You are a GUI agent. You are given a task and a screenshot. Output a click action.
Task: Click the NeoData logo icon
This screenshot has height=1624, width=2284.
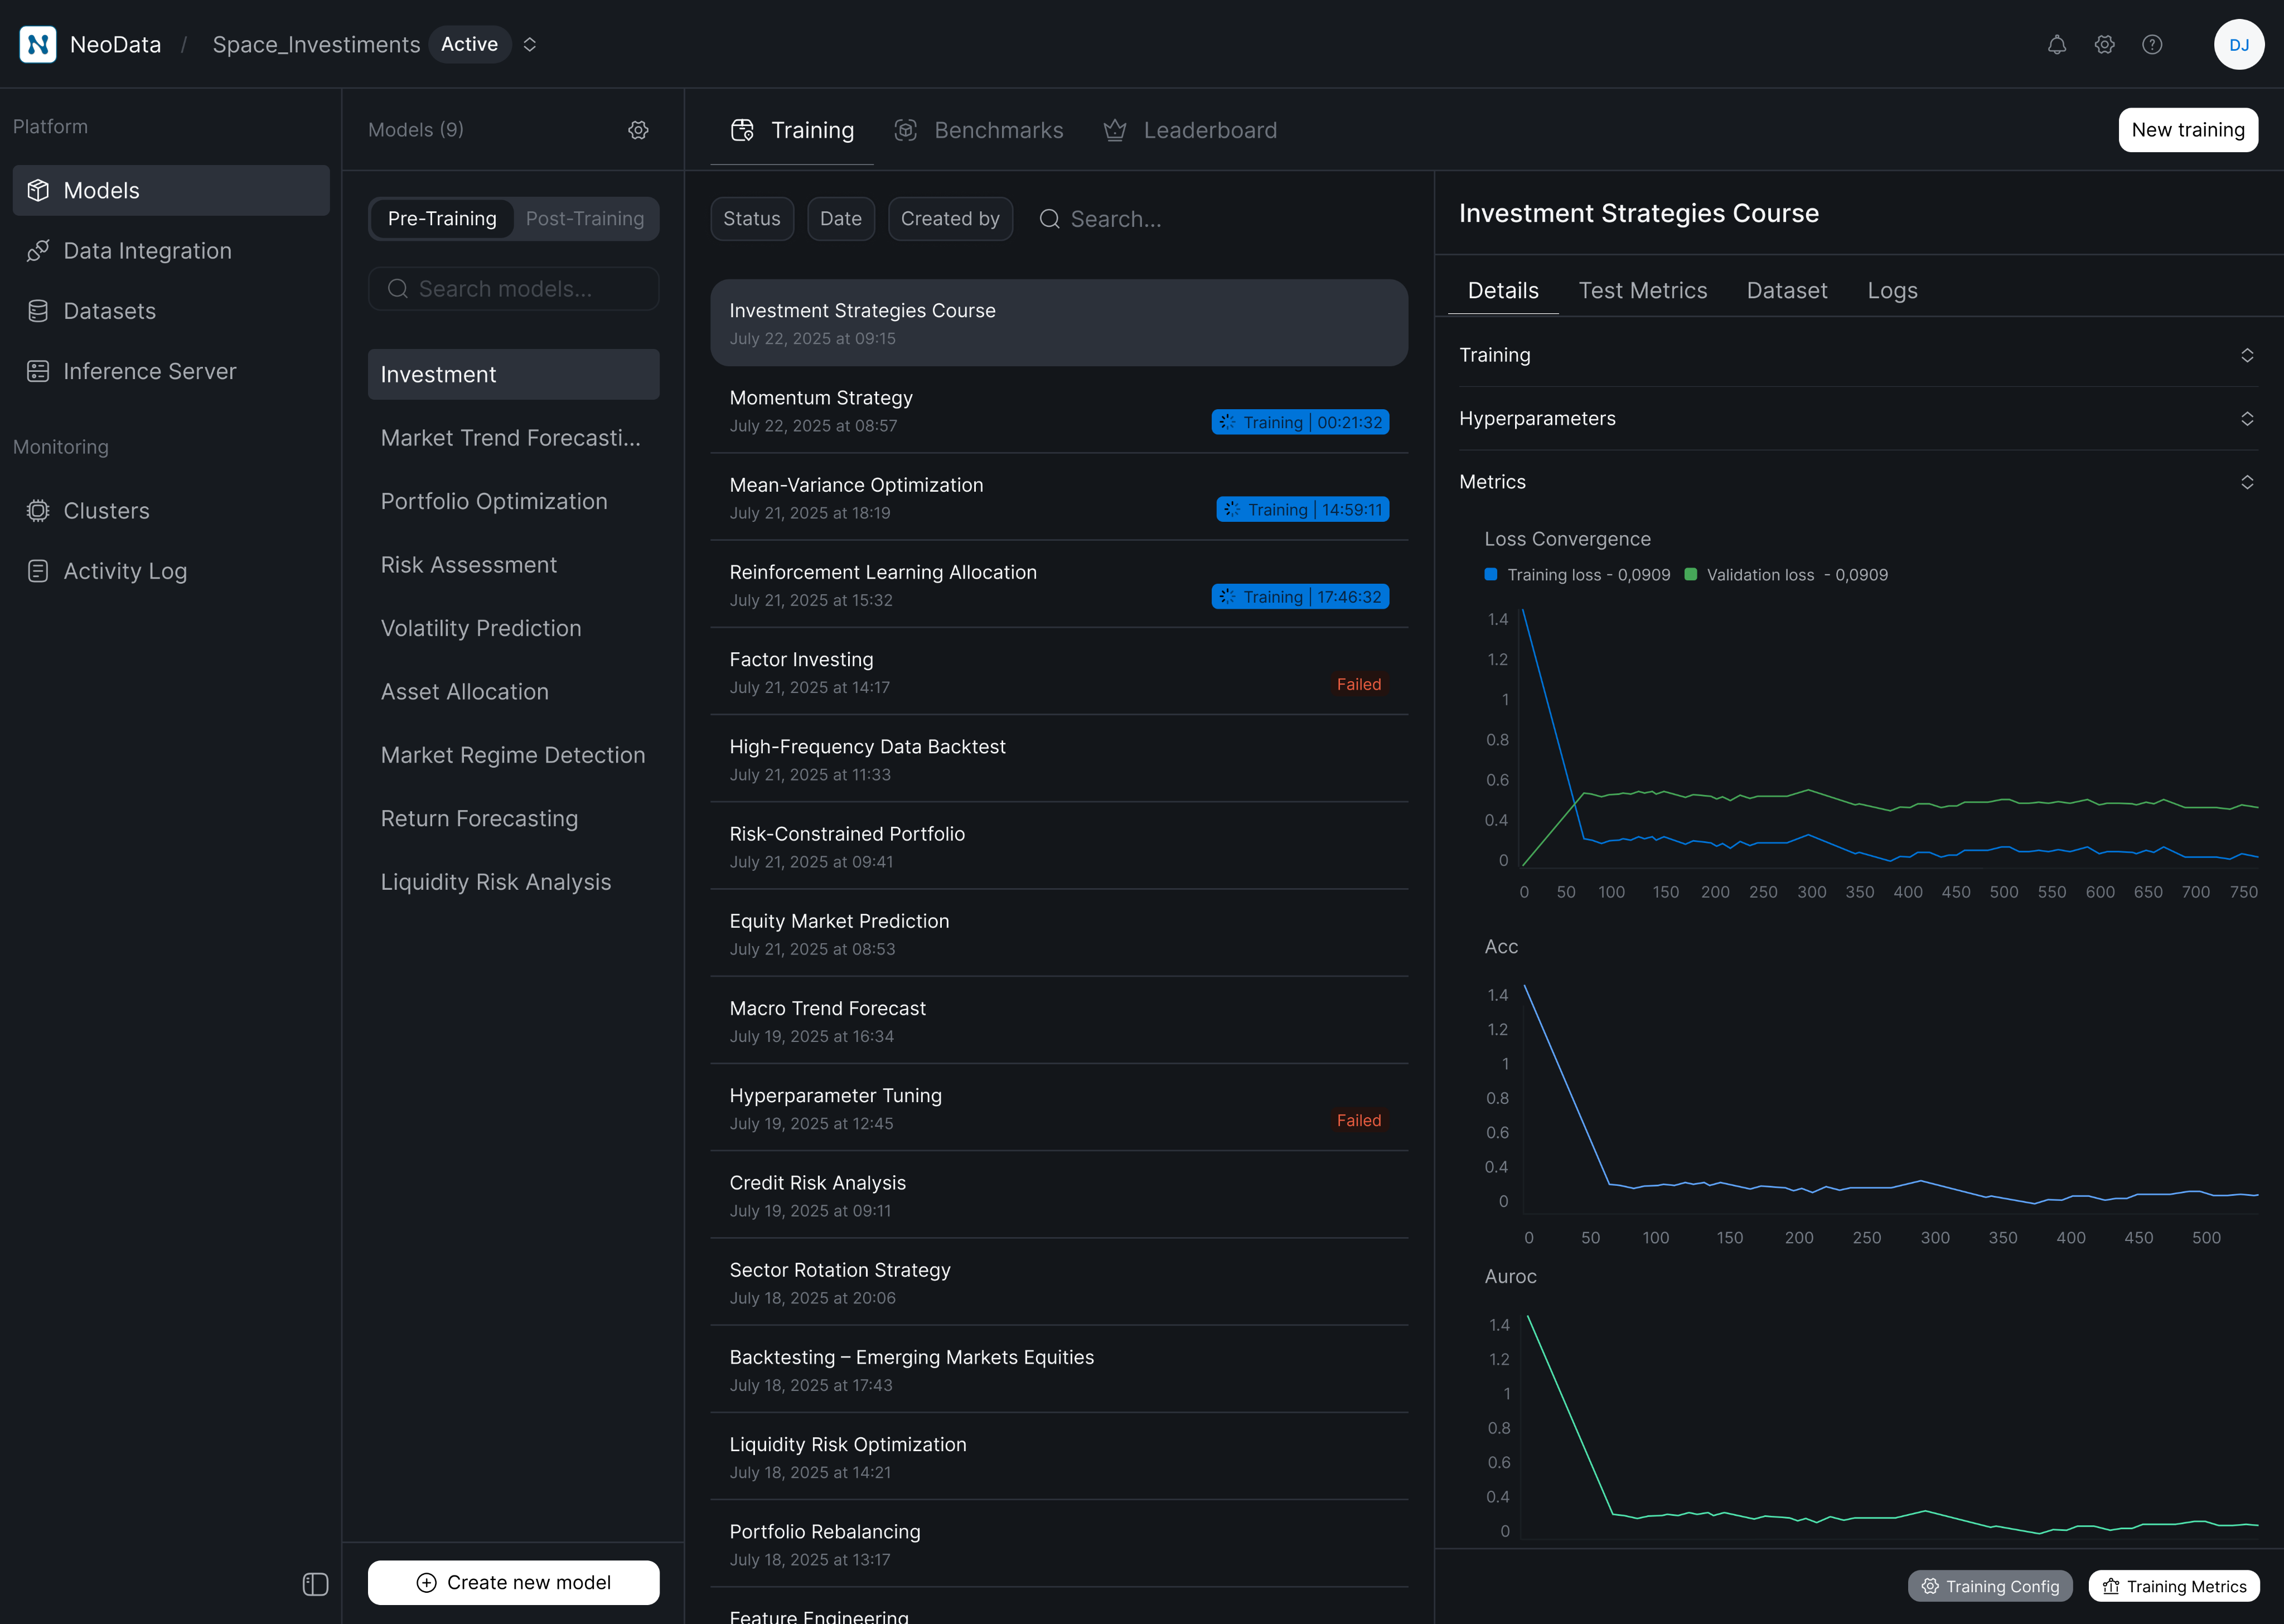pos(38,44)
